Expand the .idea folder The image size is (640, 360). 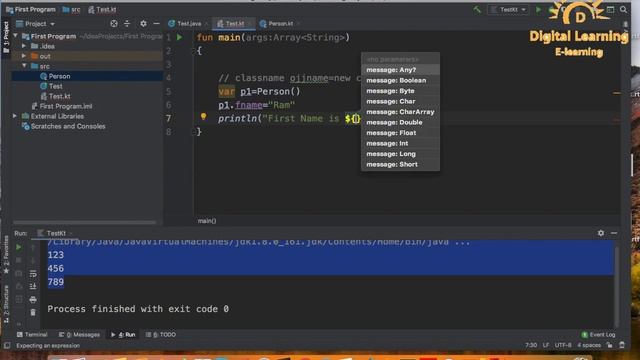coord(24,46)
